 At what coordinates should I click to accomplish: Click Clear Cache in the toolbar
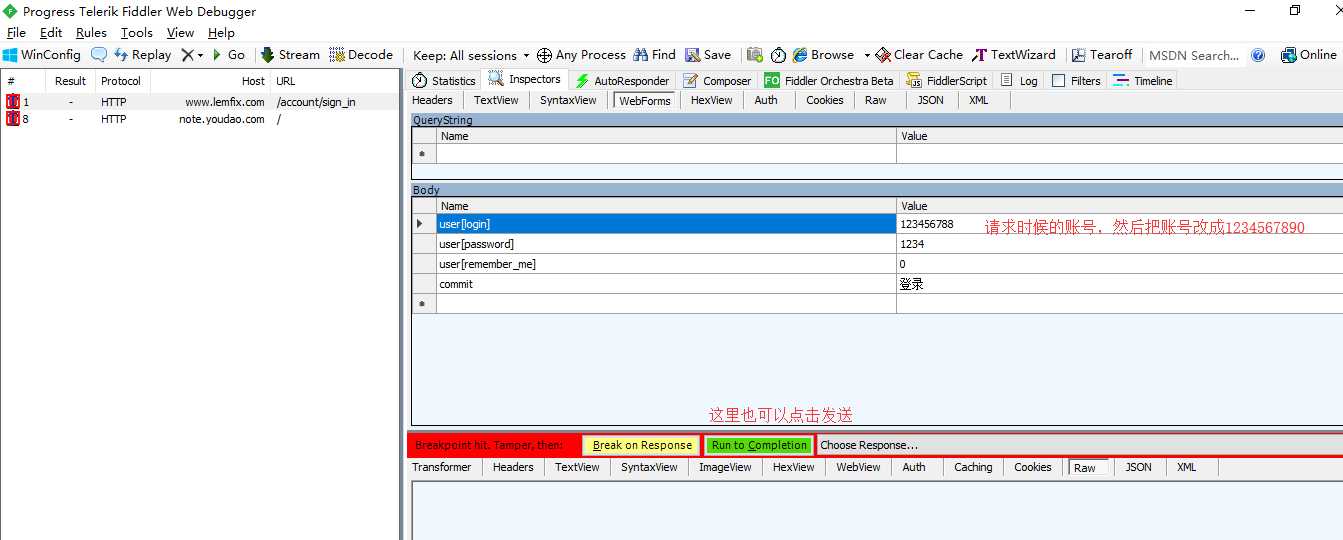coord(919,55)
